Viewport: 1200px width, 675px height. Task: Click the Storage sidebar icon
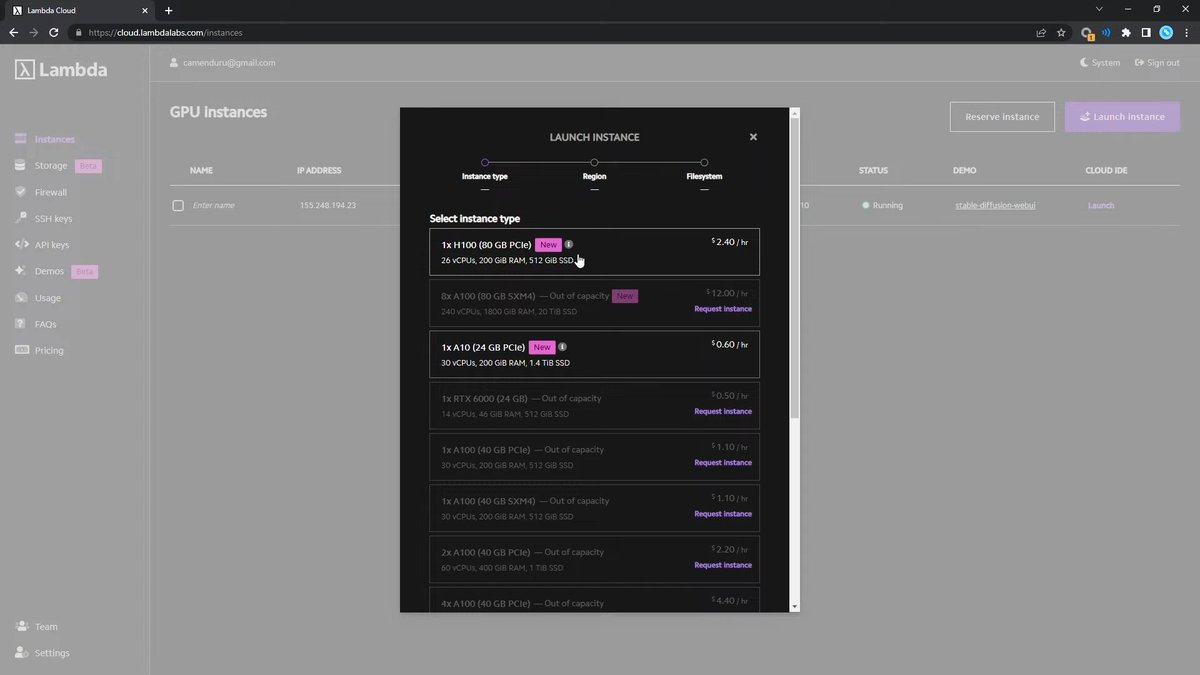click(21, 165)
